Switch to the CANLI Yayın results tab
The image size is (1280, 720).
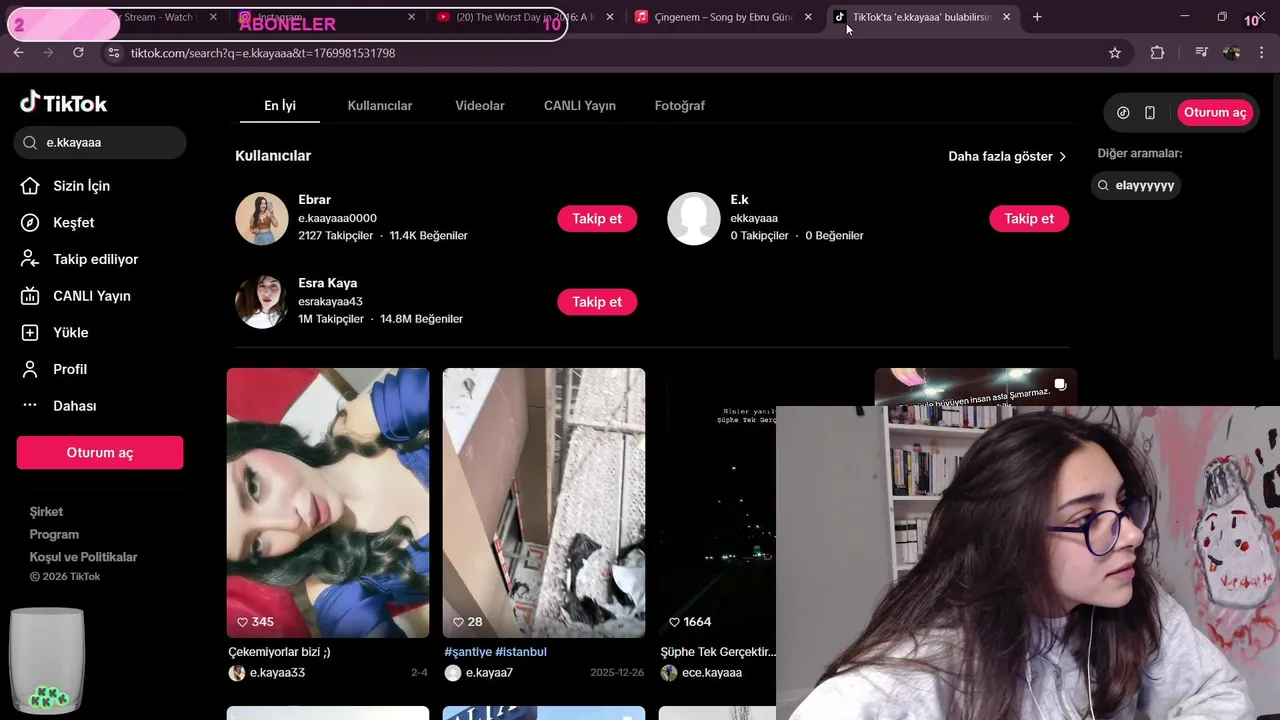pos(580,106)
